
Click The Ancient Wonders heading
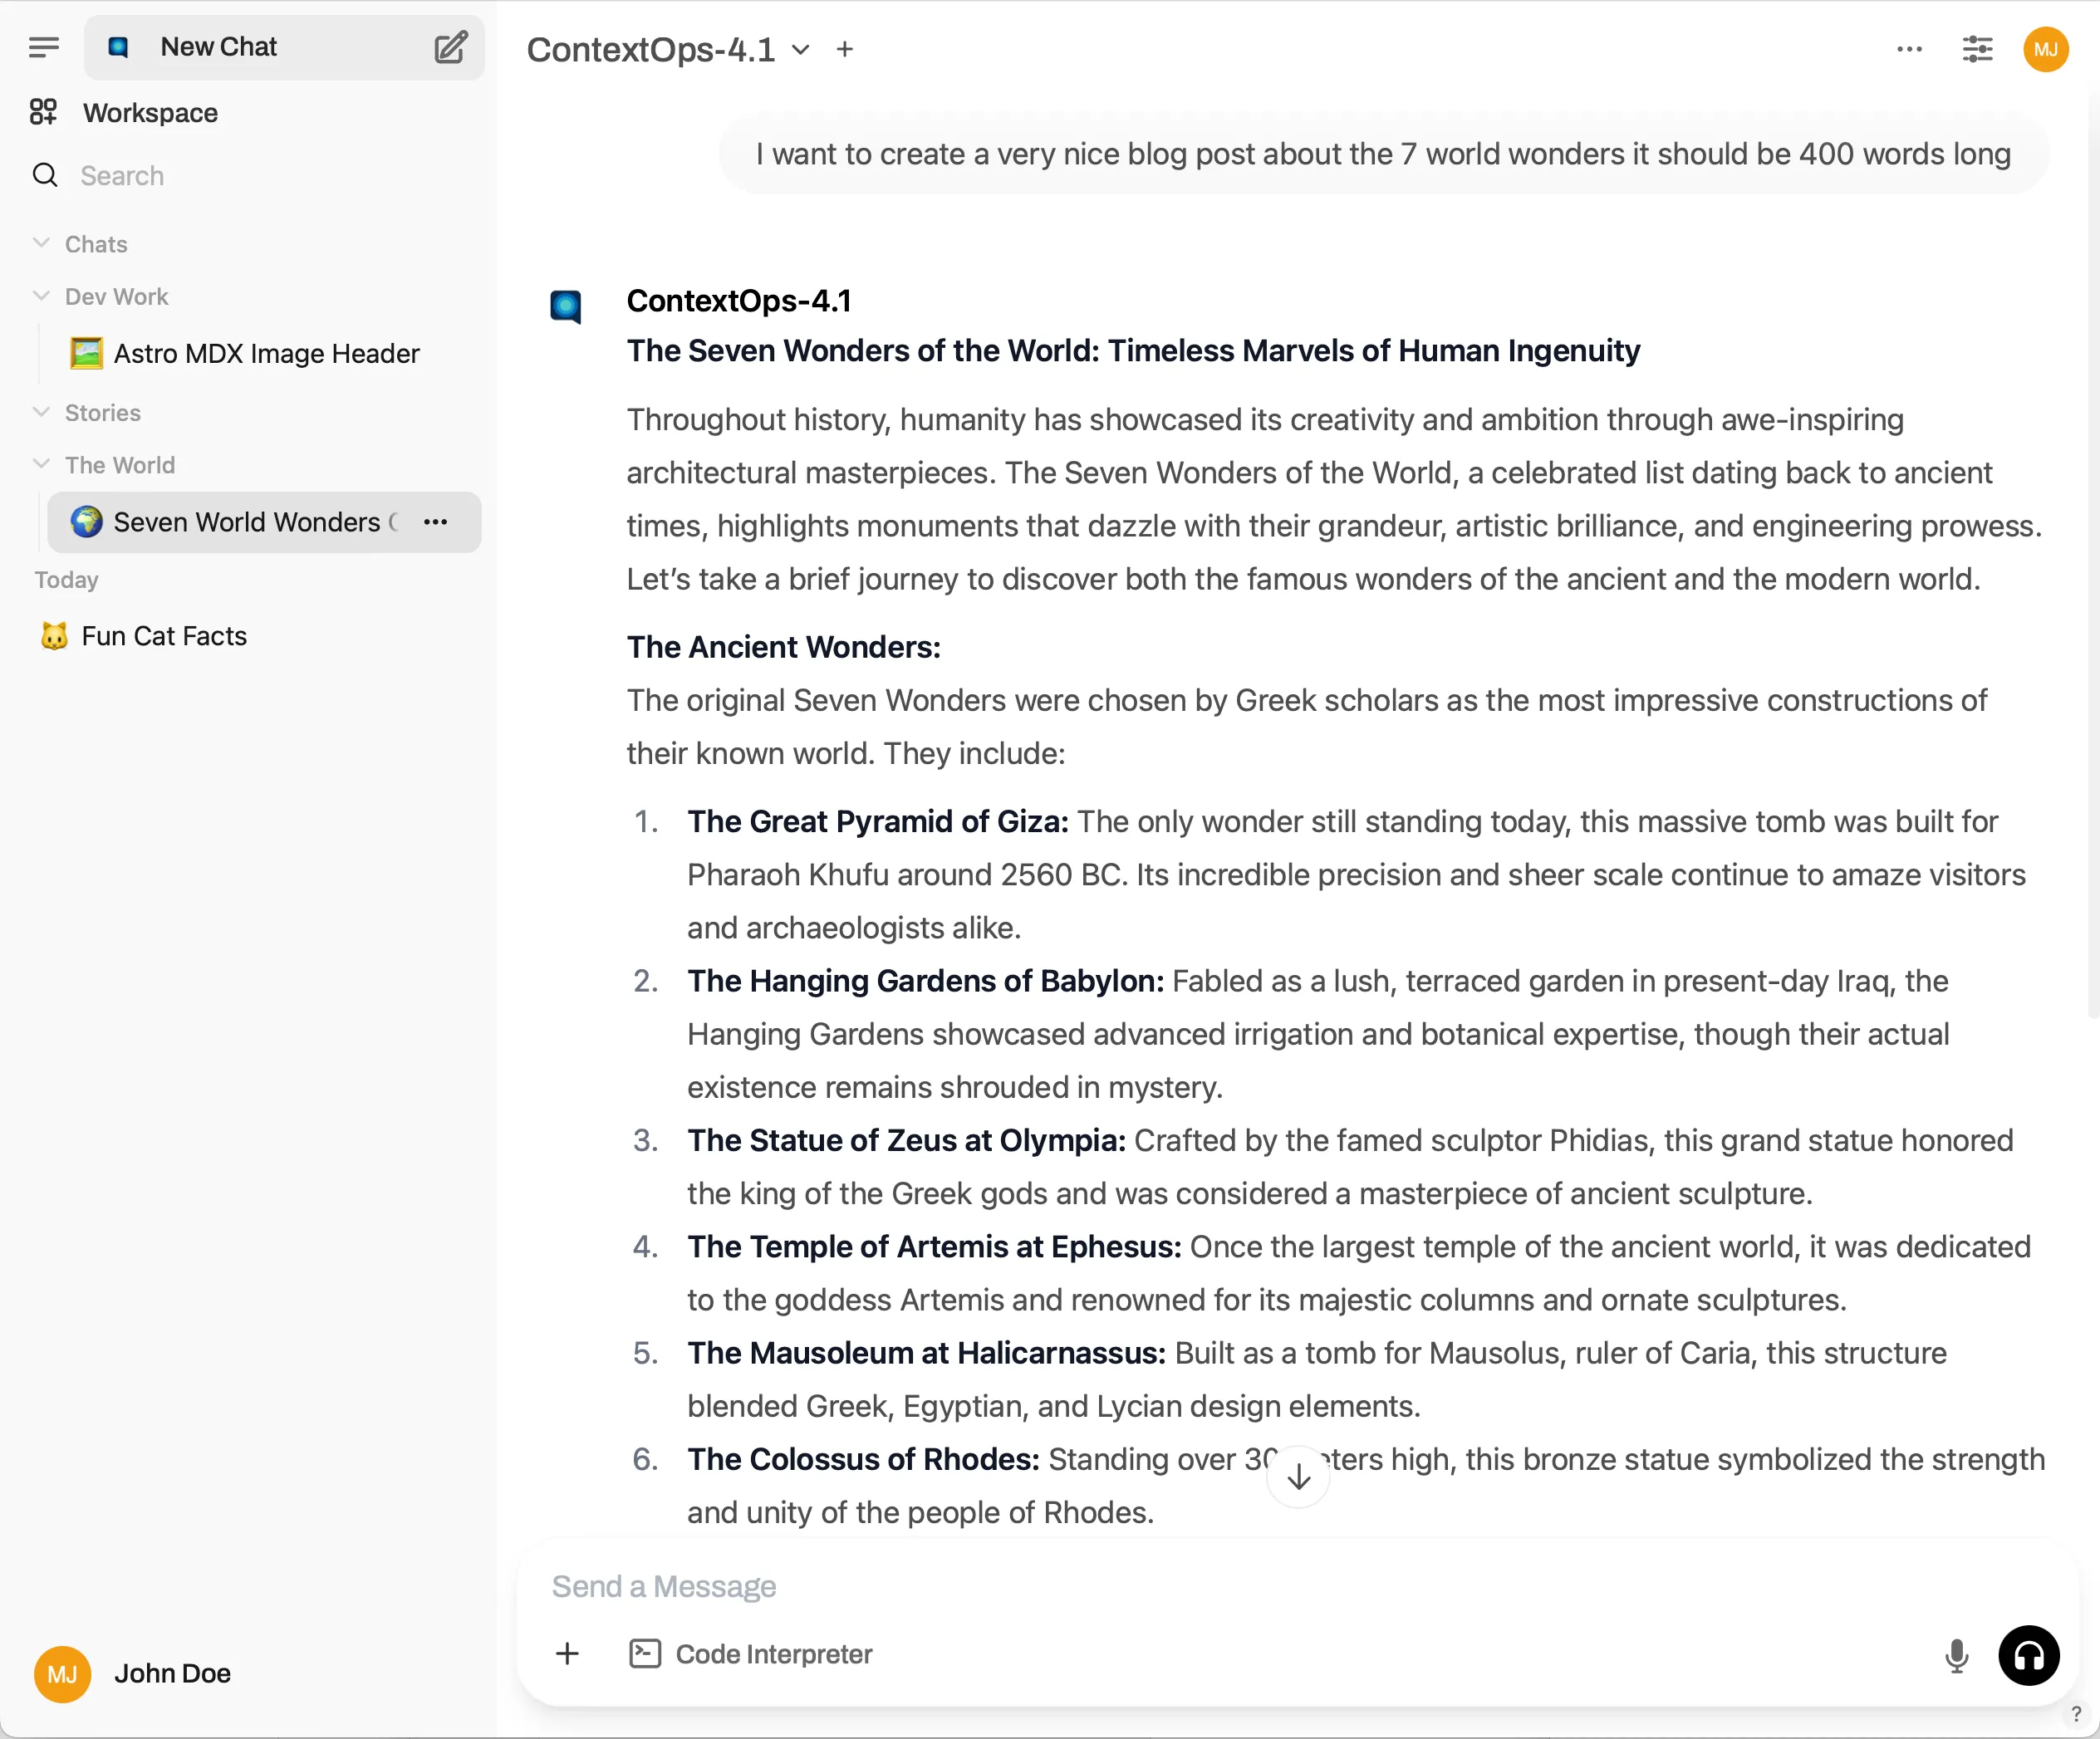click(783, 647)
